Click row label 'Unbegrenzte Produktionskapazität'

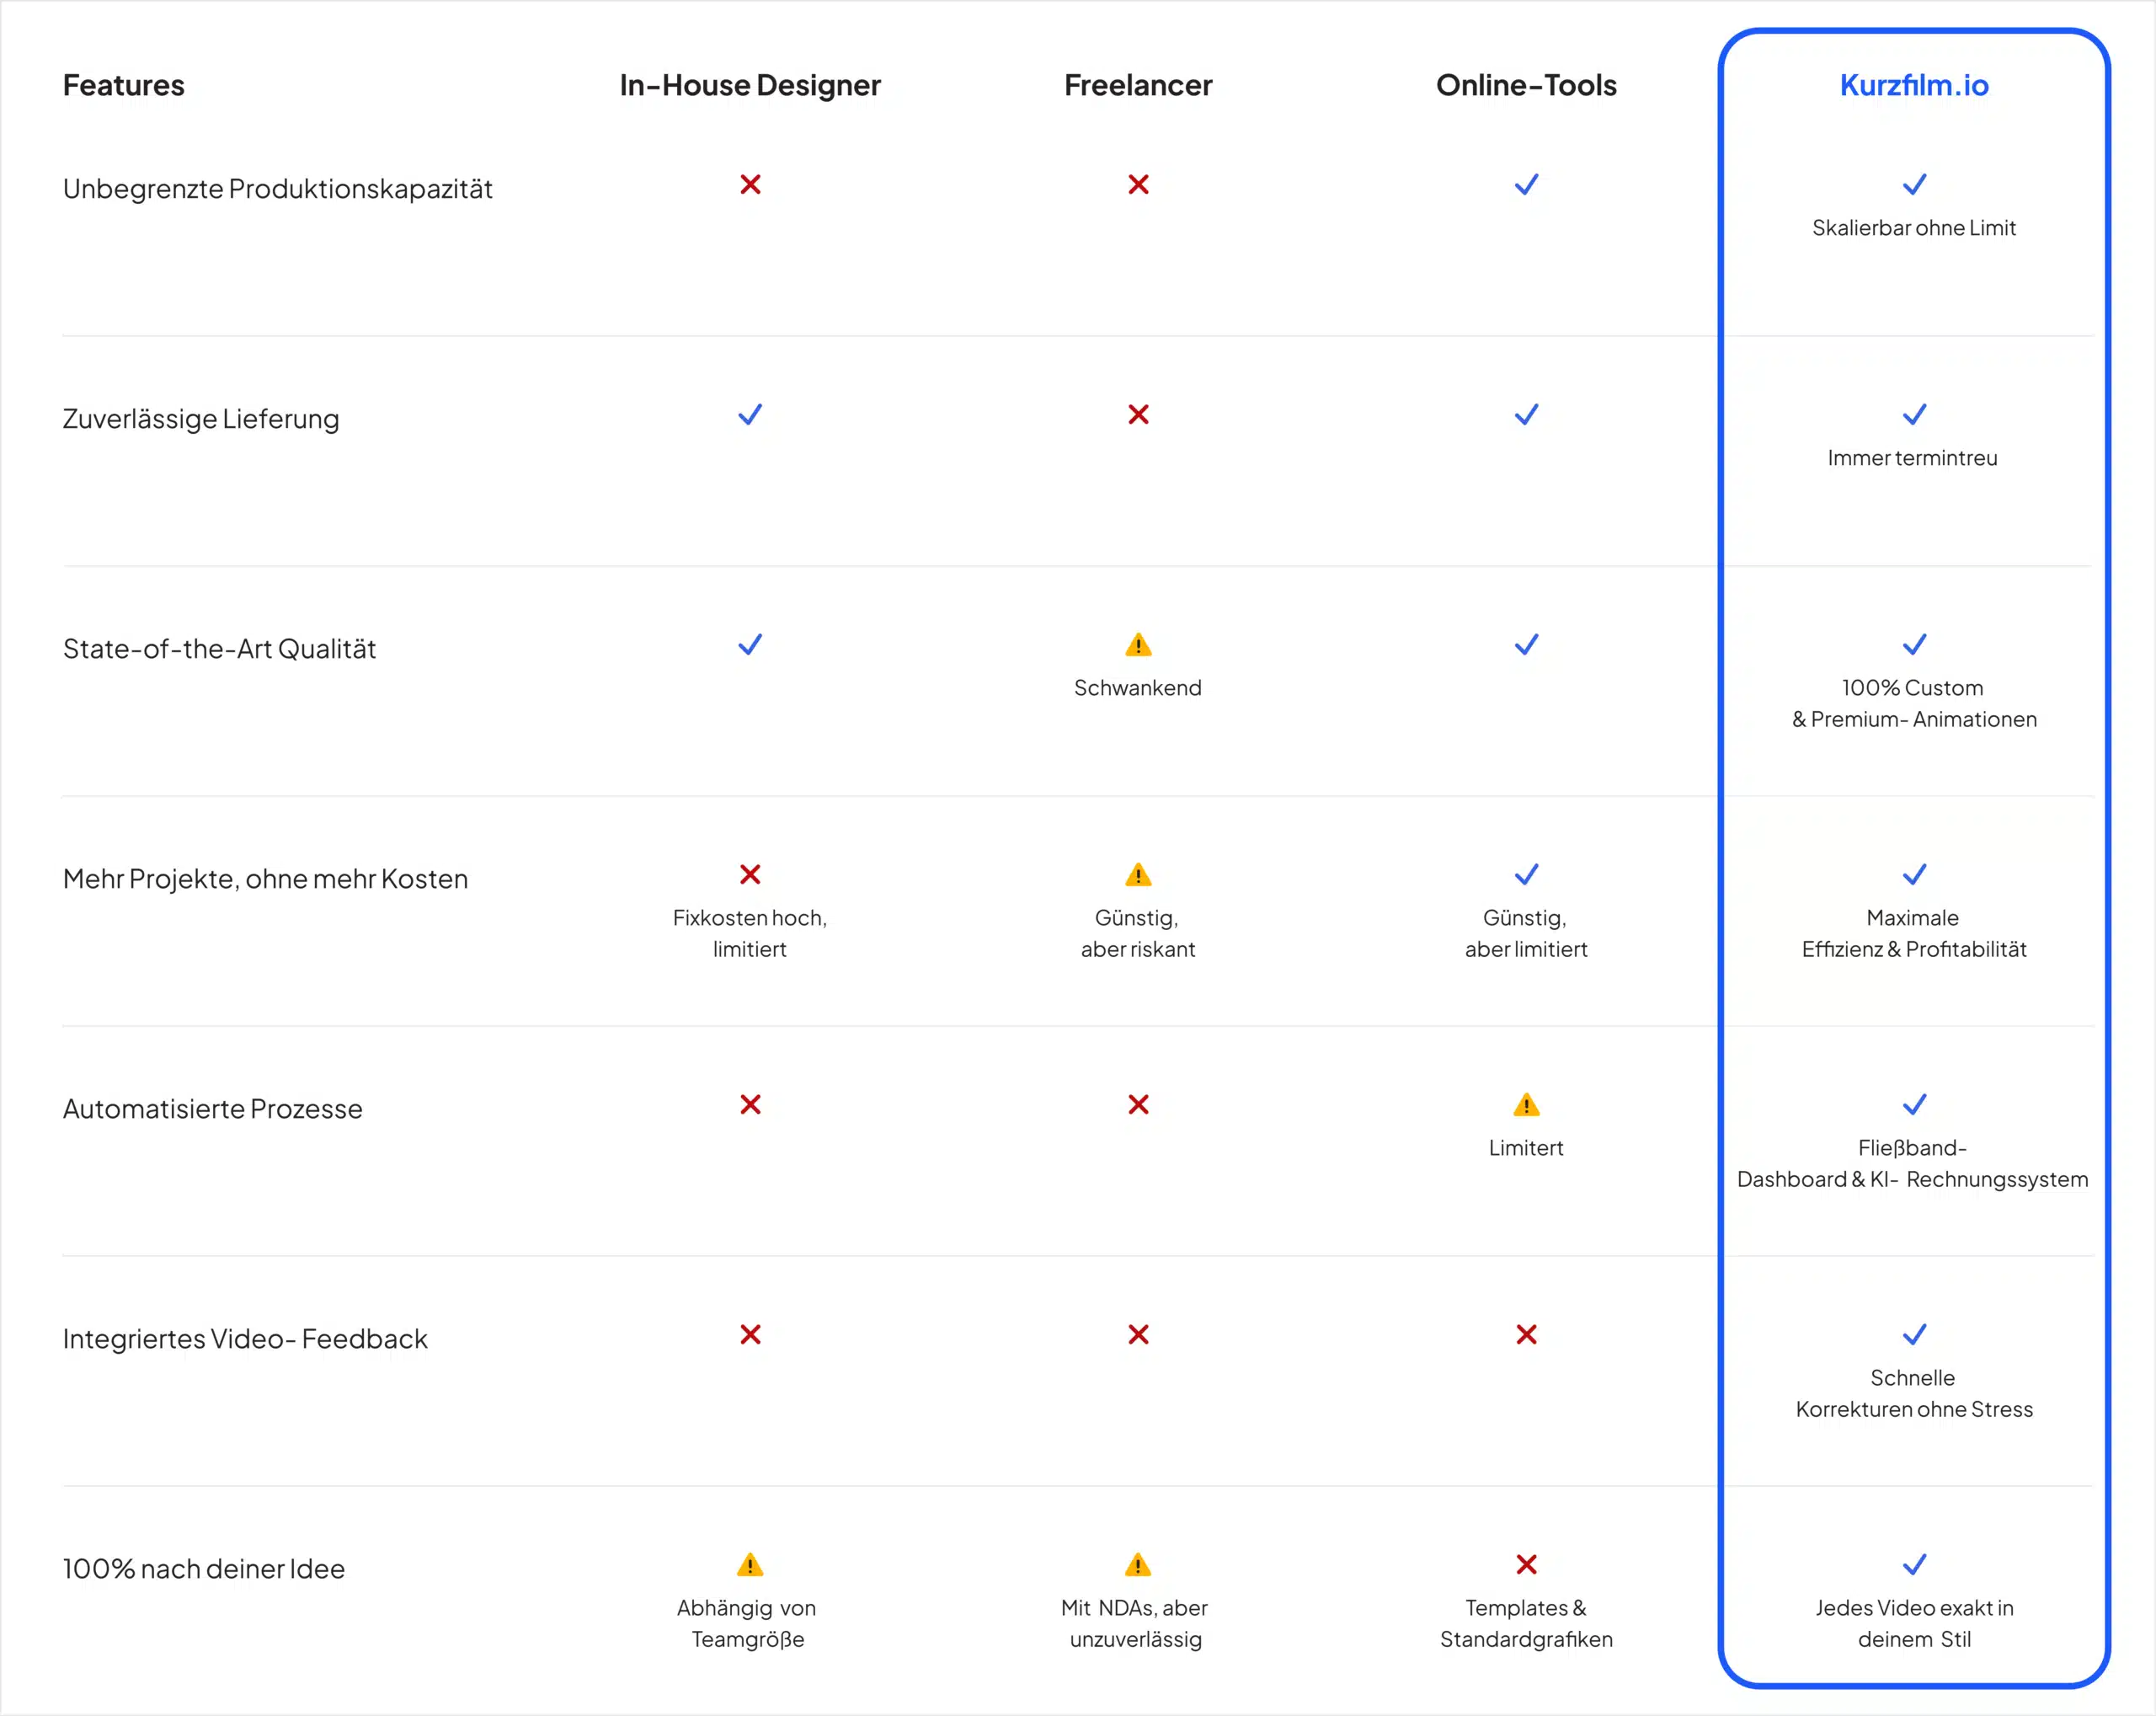point(278,189)
